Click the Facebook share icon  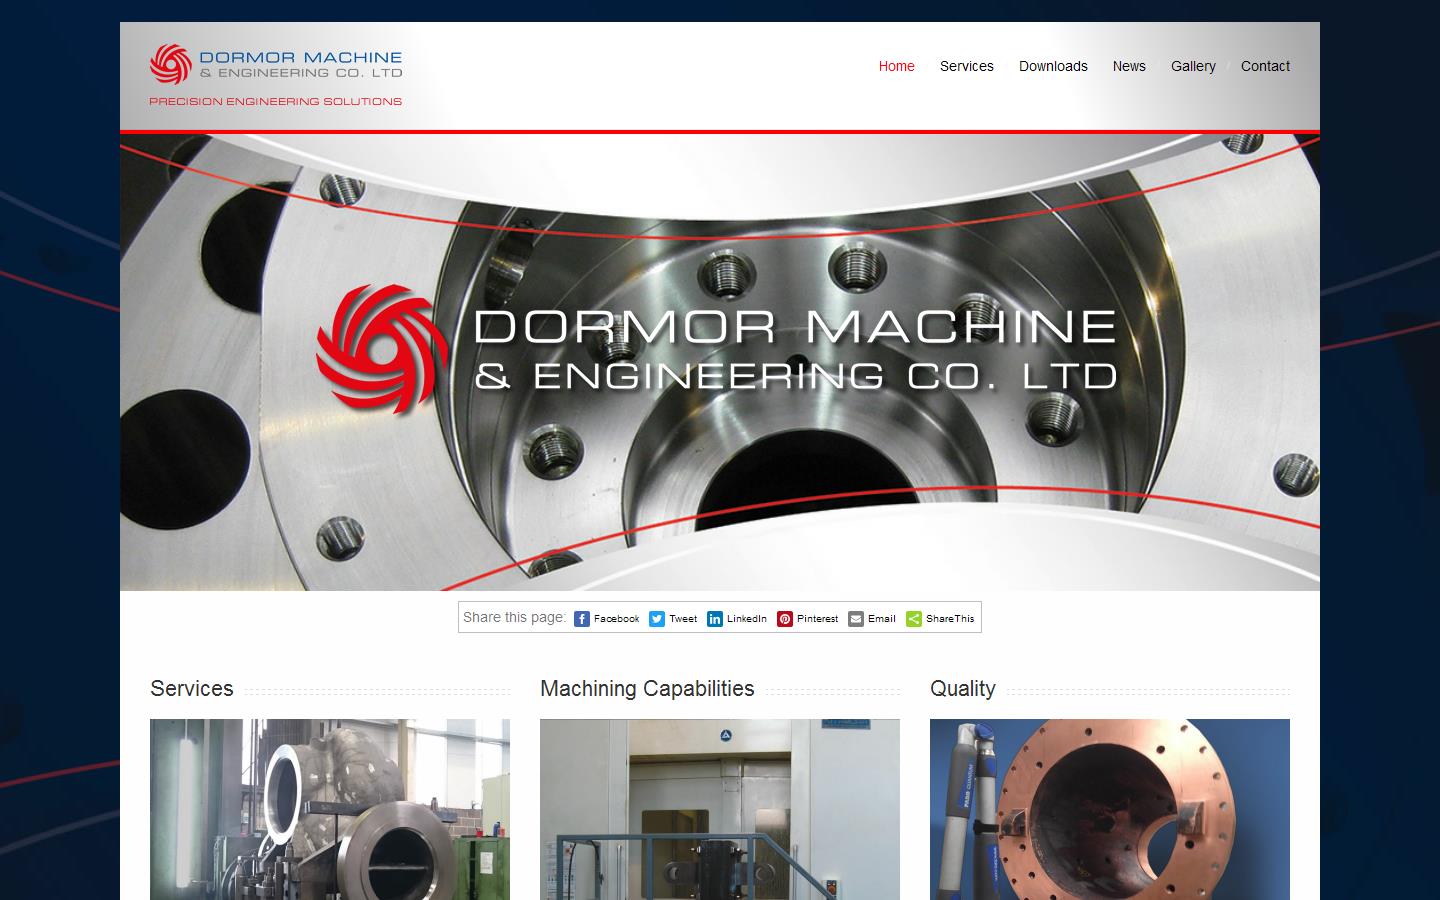582,619
